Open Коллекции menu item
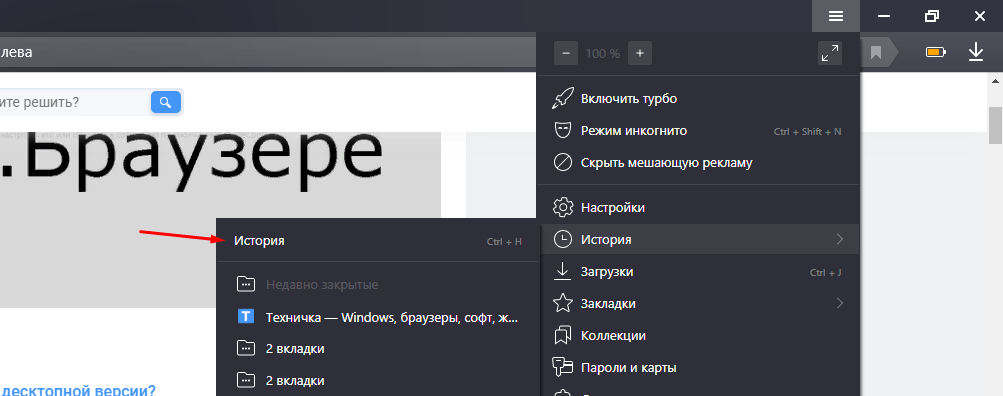Image resolution: width=1003 pixels, height=396 pixels. [699, 335]
